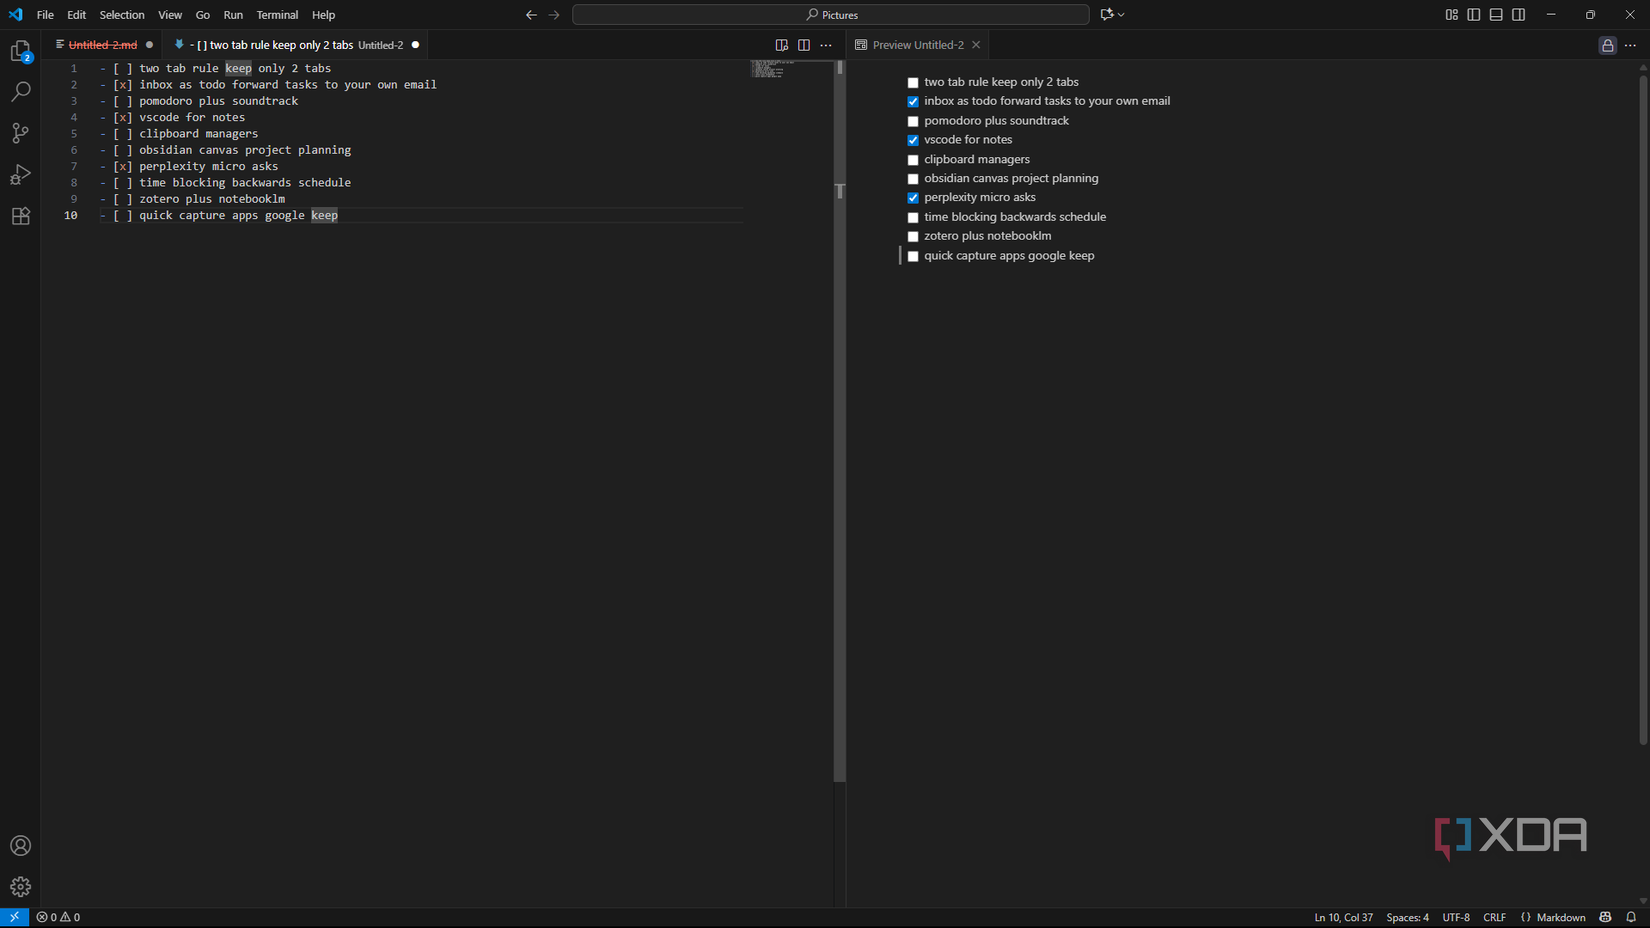Screen dimensions: 1650x928
Task: Change end of line sequence CRLF
Action: pos(1494,917)
